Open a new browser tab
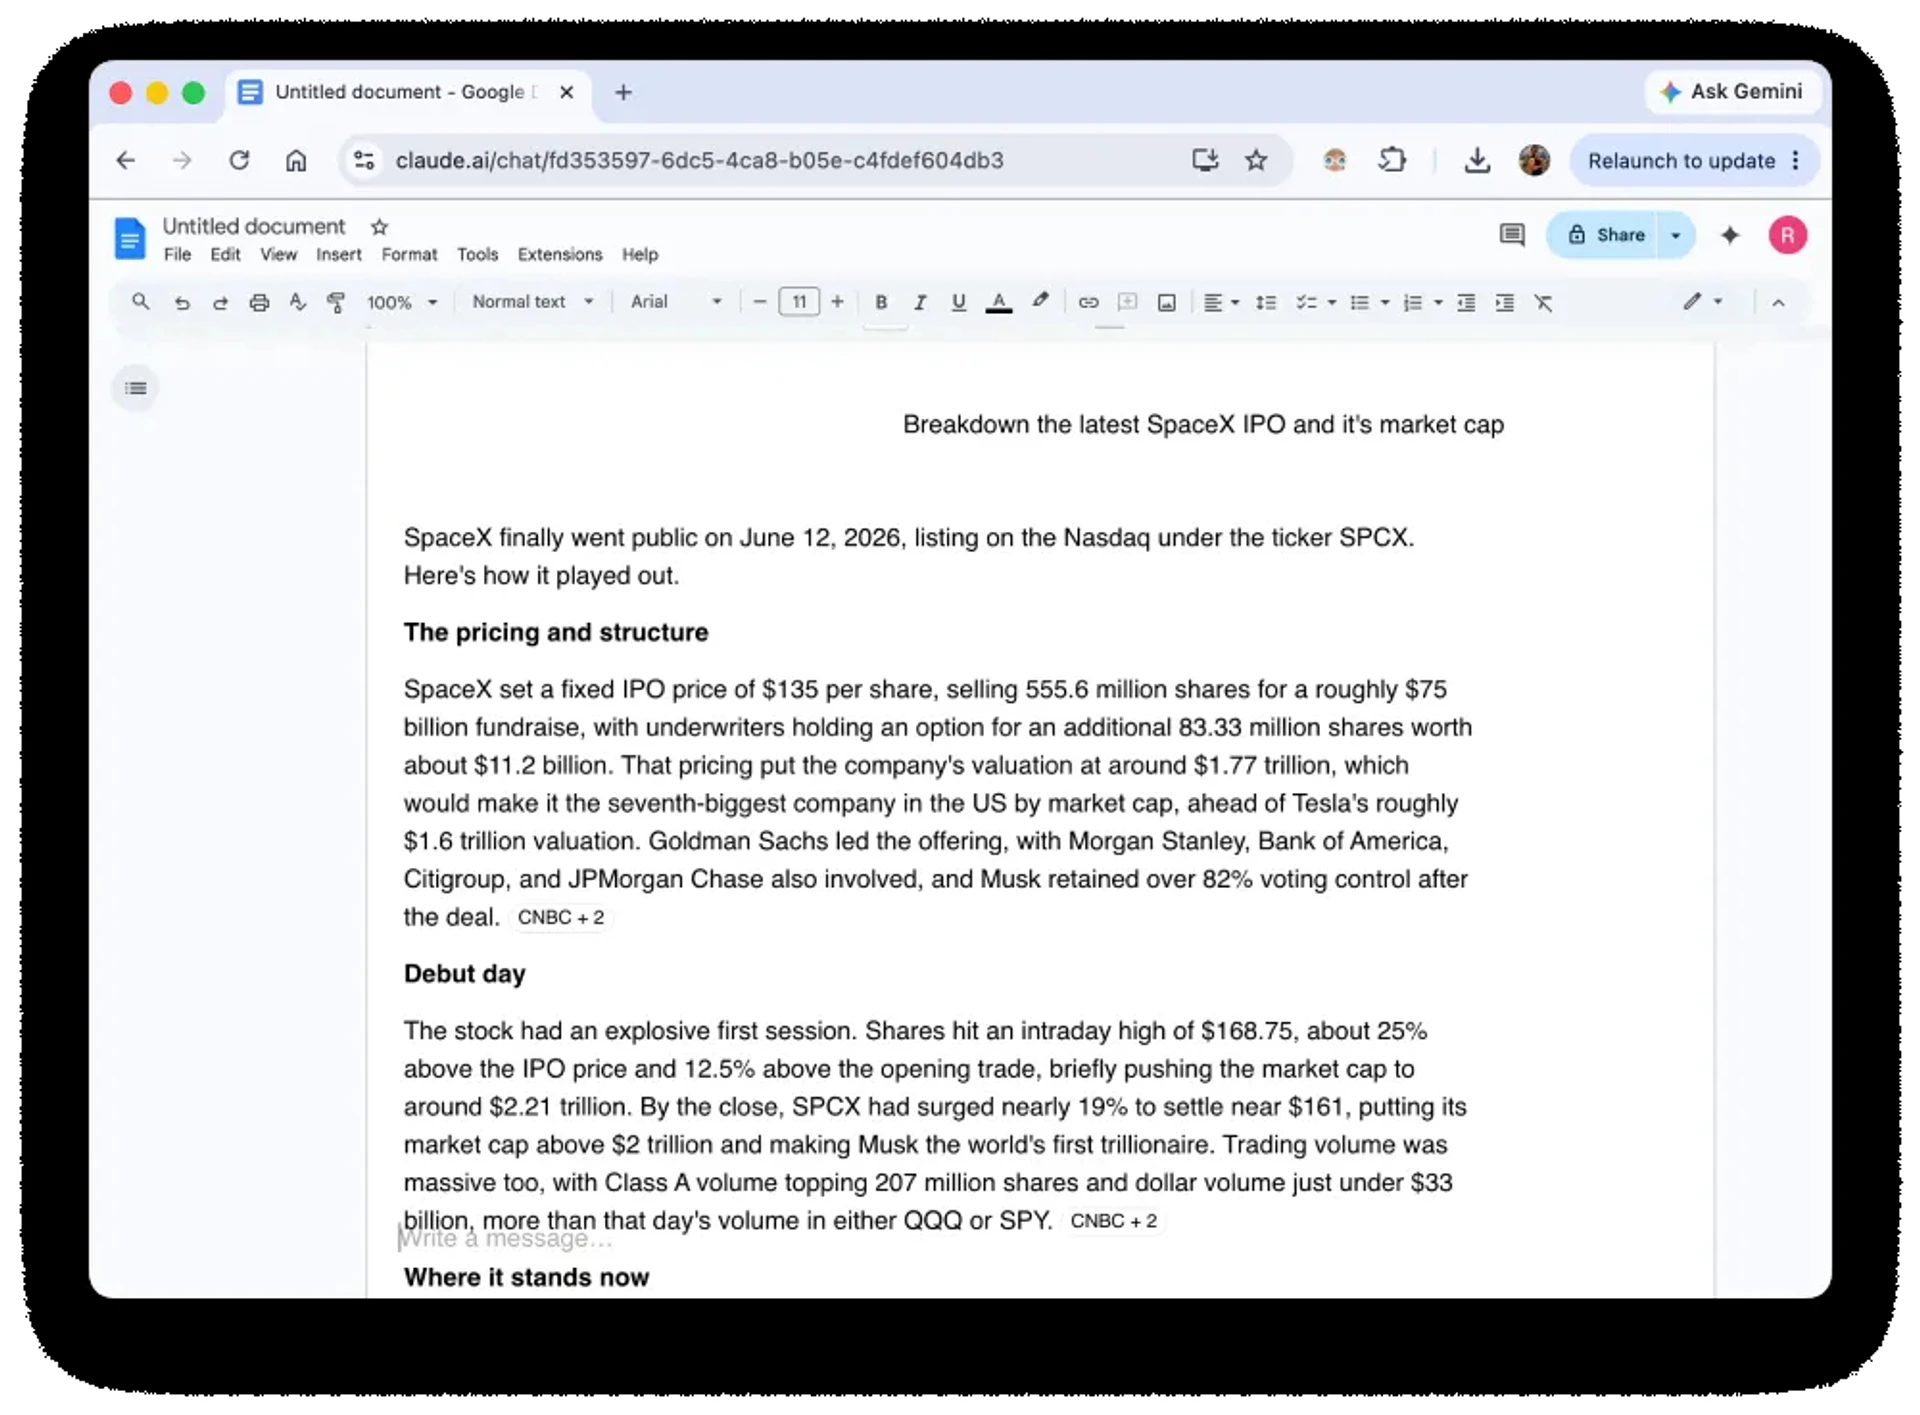Viewport: 1920px width, 1415px height. coord(623,92)
